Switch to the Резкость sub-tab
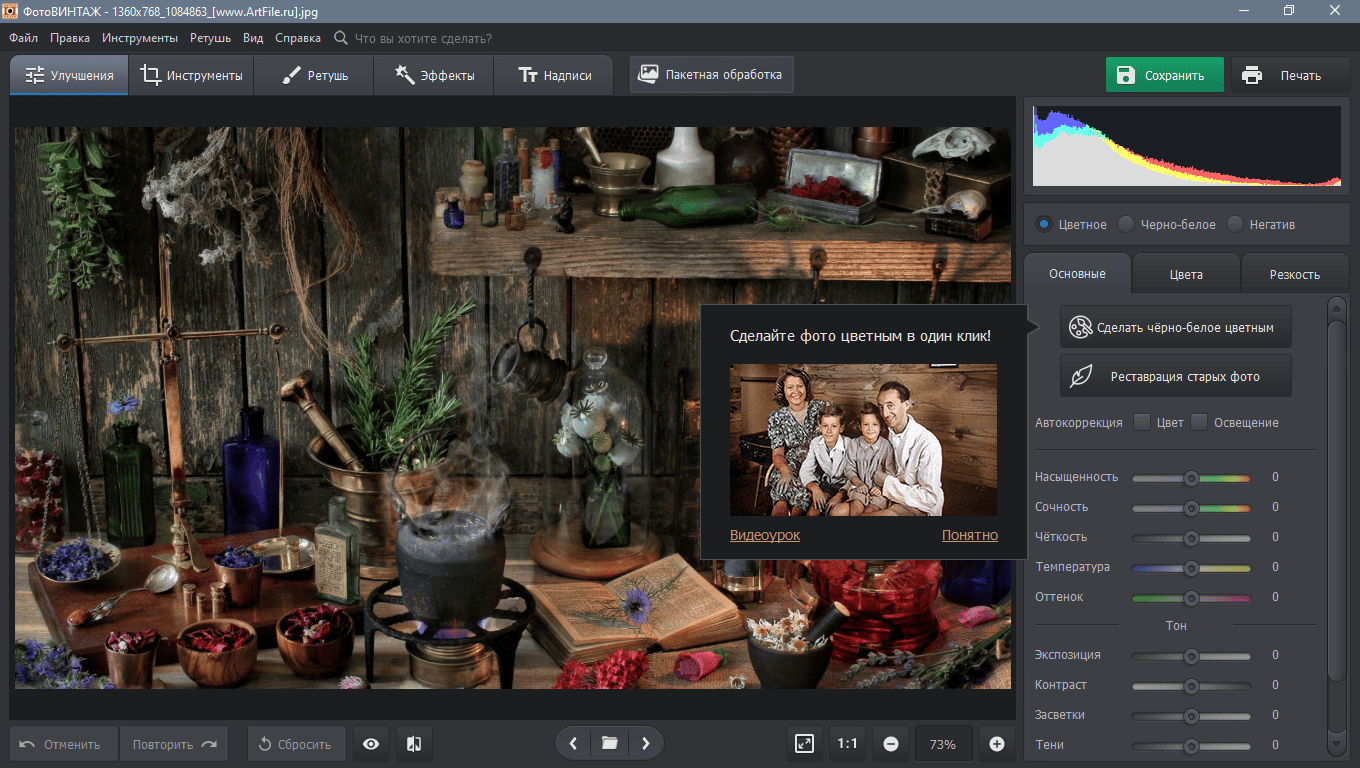The width and height of the screenshot is (1360, 768). 1295,273
